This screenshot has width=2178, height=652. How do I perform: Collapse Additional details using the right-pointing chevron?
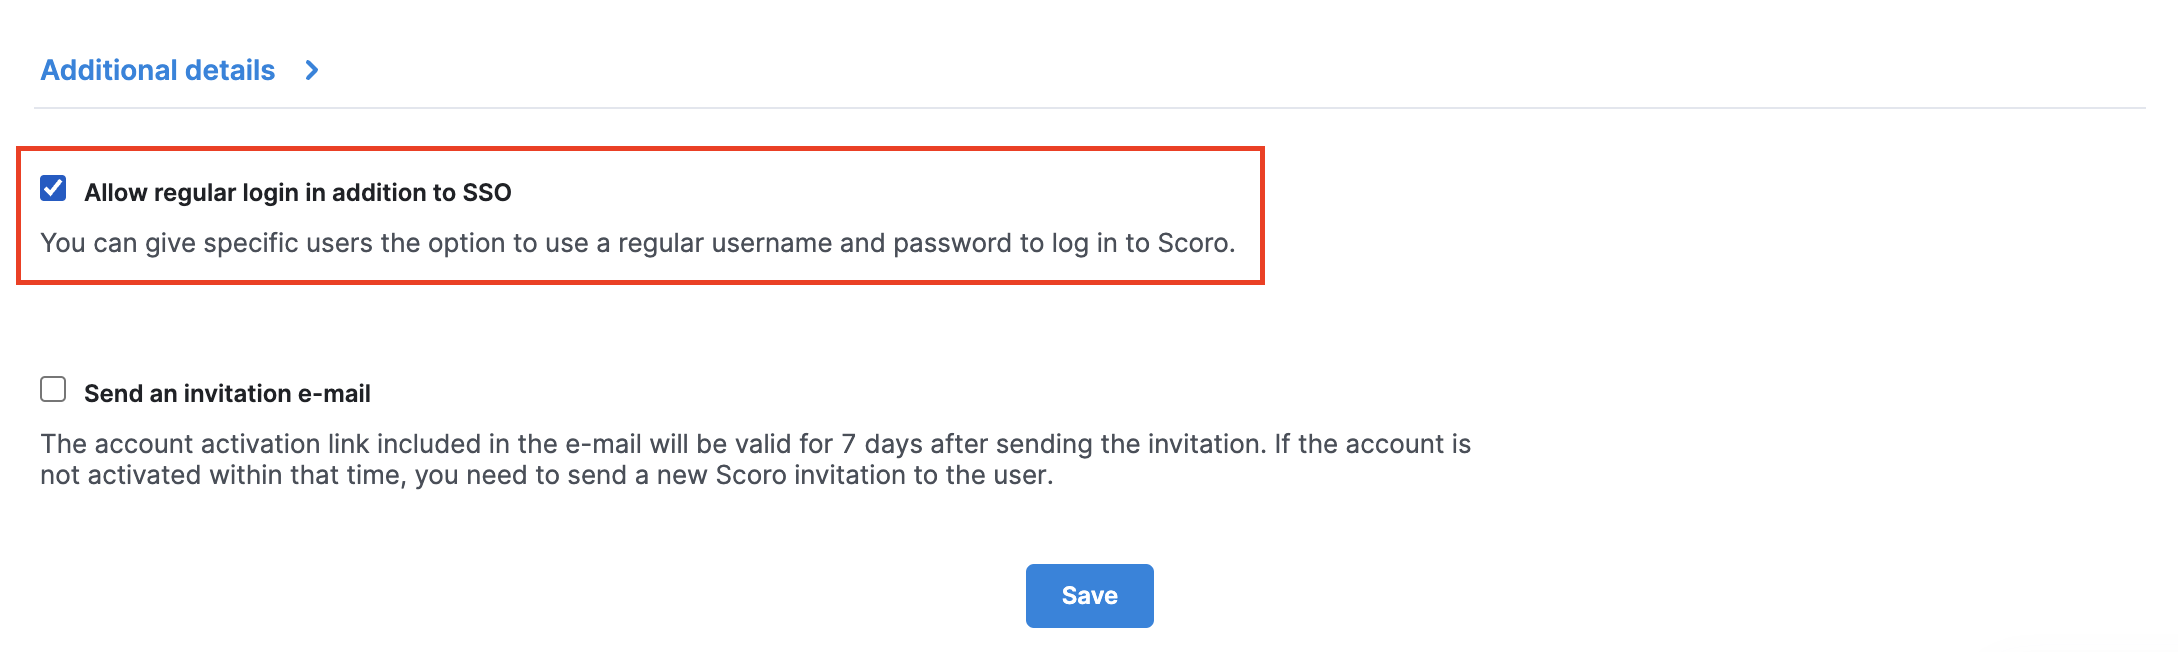point(312,70)
